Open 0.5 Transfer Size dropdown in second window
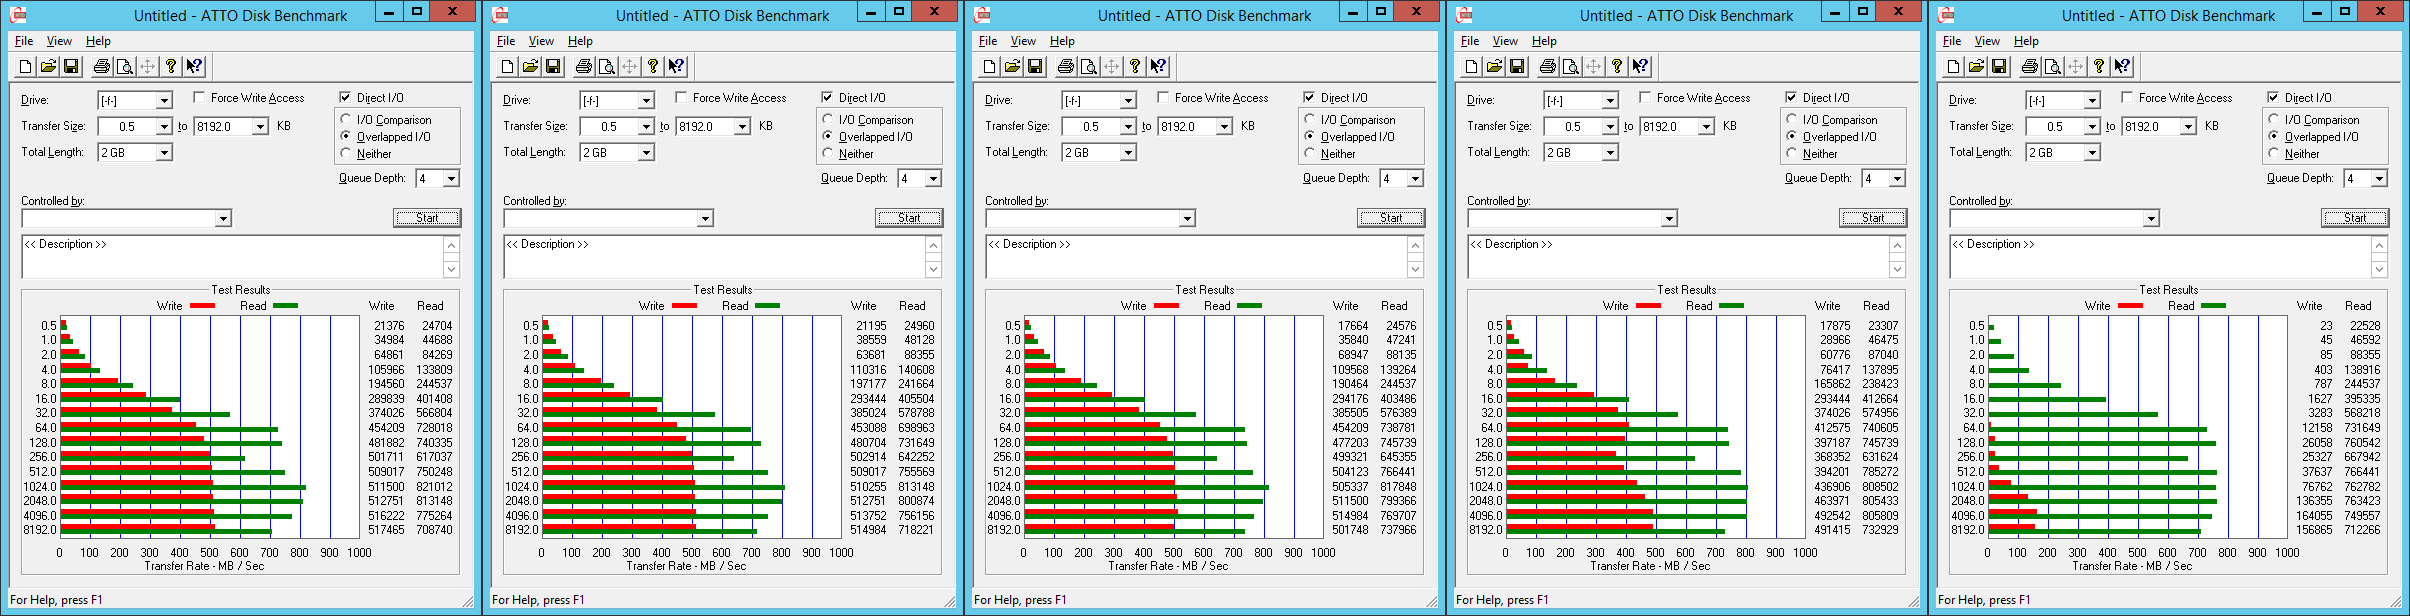This screenshot has height=616, width=2410. point(646,126)
